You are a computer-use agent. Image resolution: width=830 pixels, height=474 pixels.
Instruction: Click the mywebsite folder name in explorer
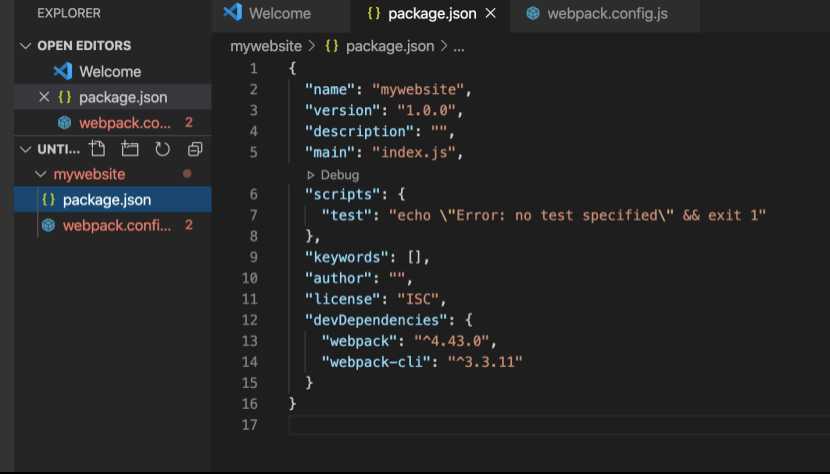(89, 174)
